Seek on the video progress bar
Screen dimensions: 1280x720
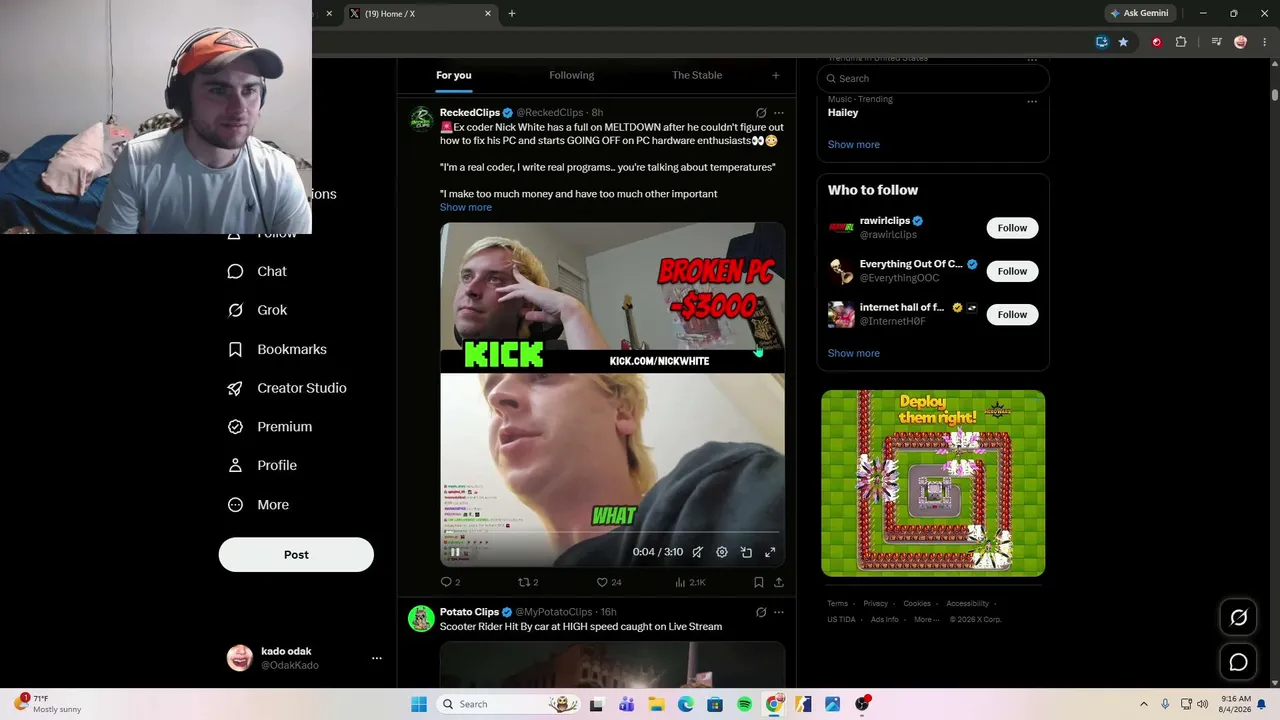[612, 534]
